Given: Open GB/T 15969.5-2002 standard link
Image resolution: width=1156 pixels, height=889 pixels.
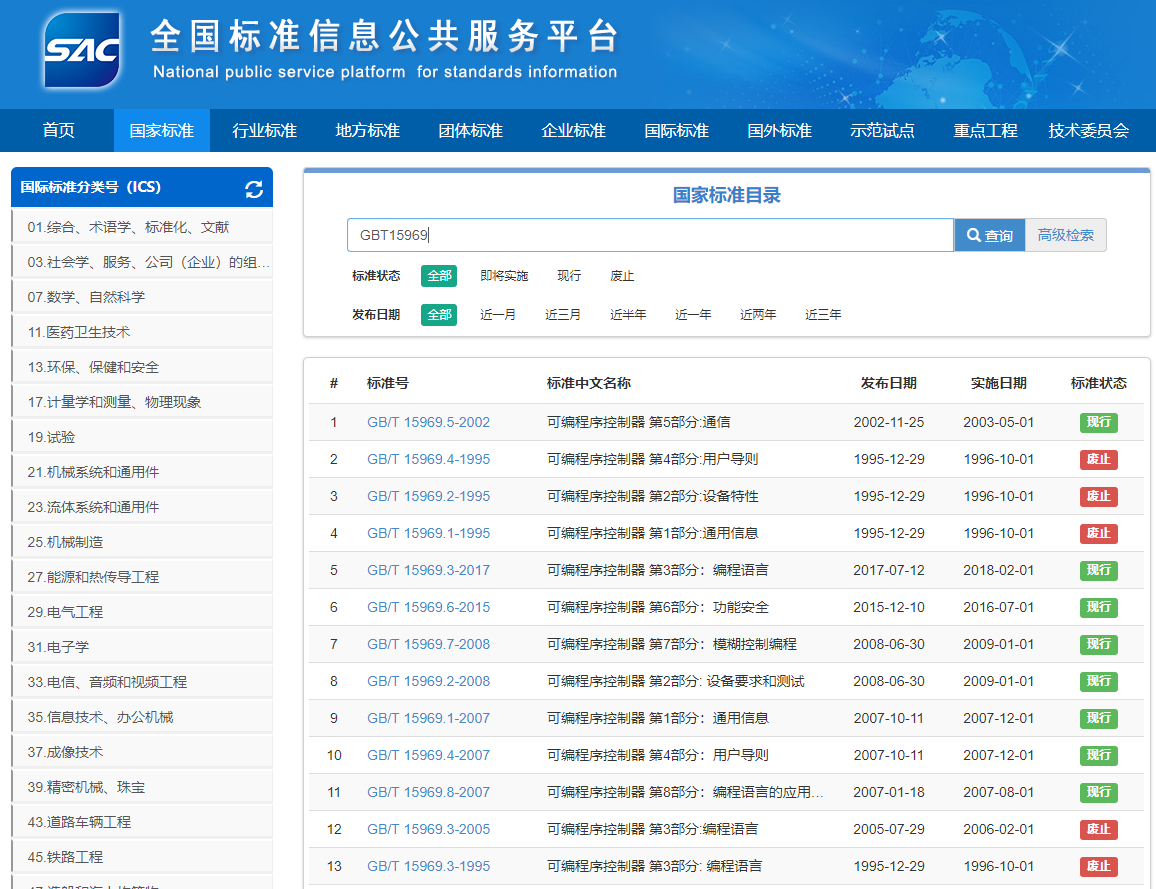Looking at the screenshot, I should (428, 422).
